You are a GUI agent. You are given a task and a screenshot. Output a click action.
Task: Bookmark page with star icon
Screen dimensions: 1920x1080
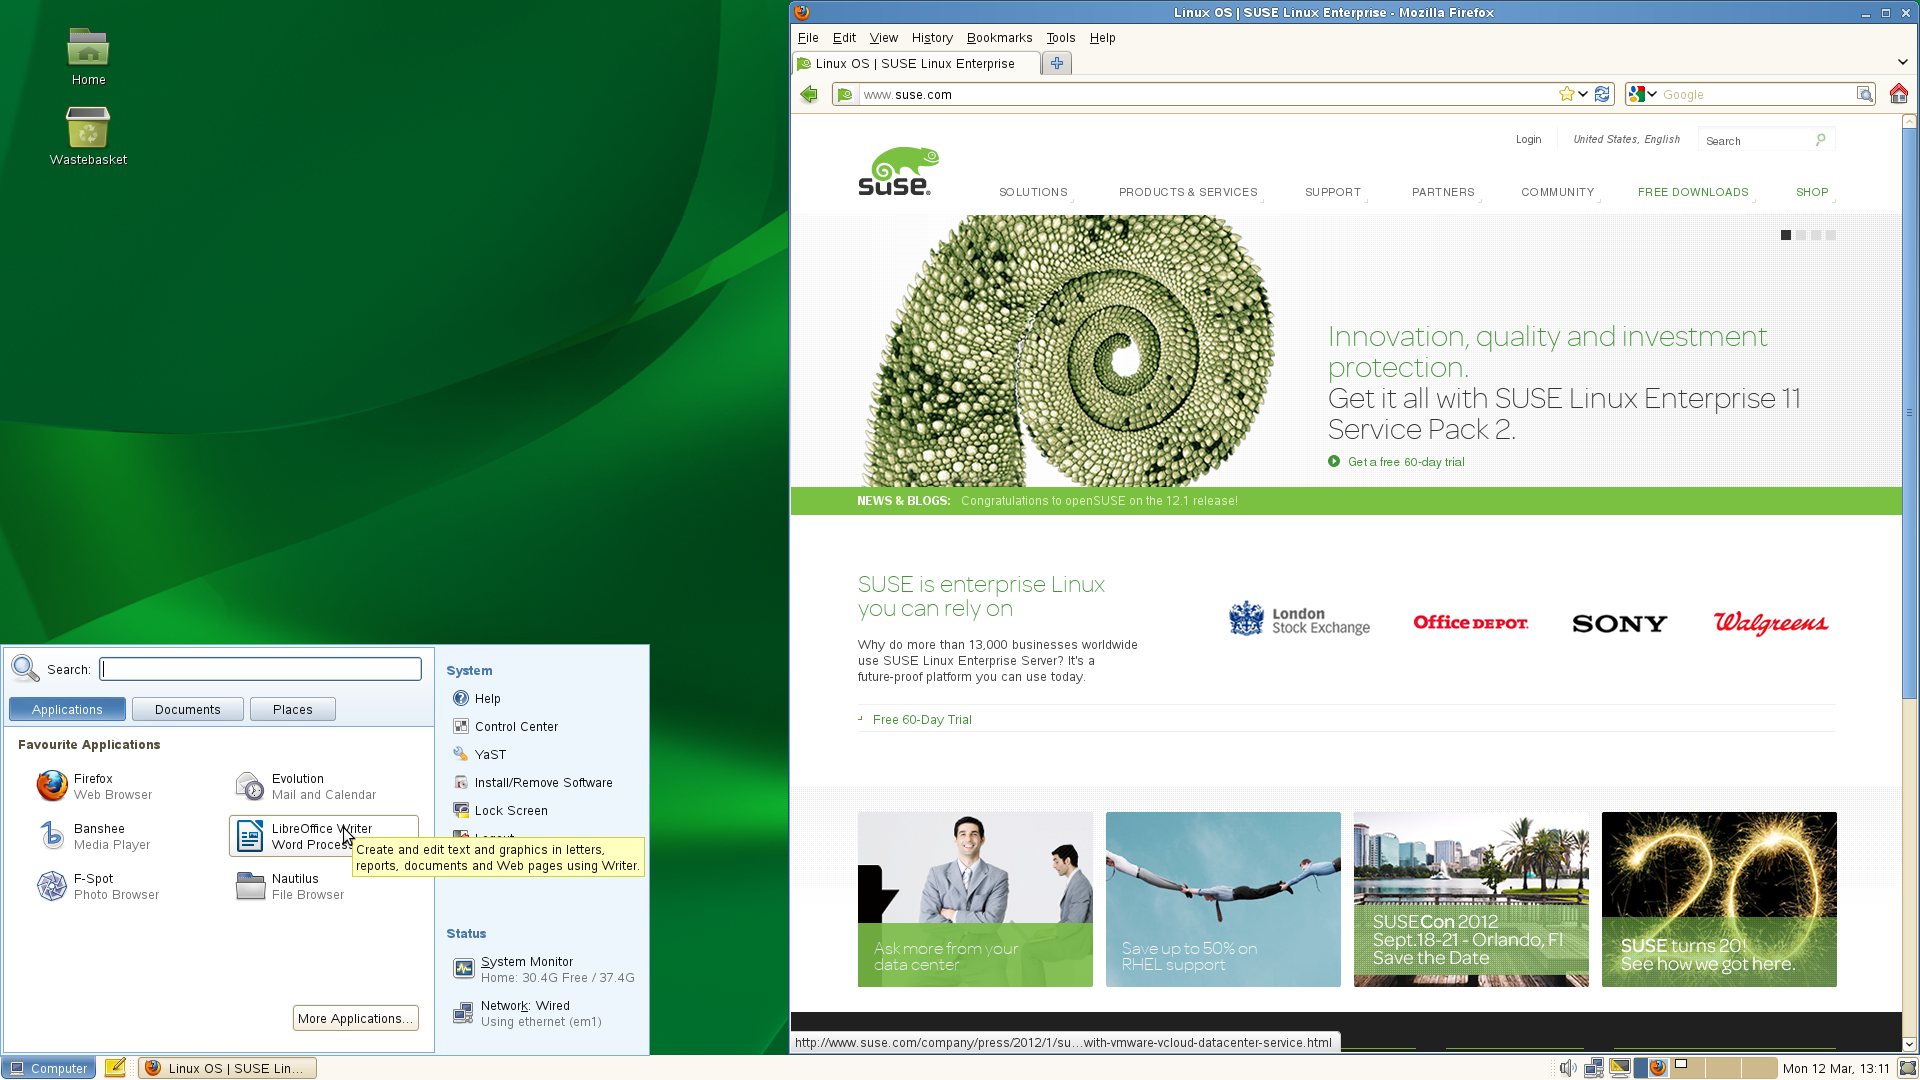[1566, 94]
